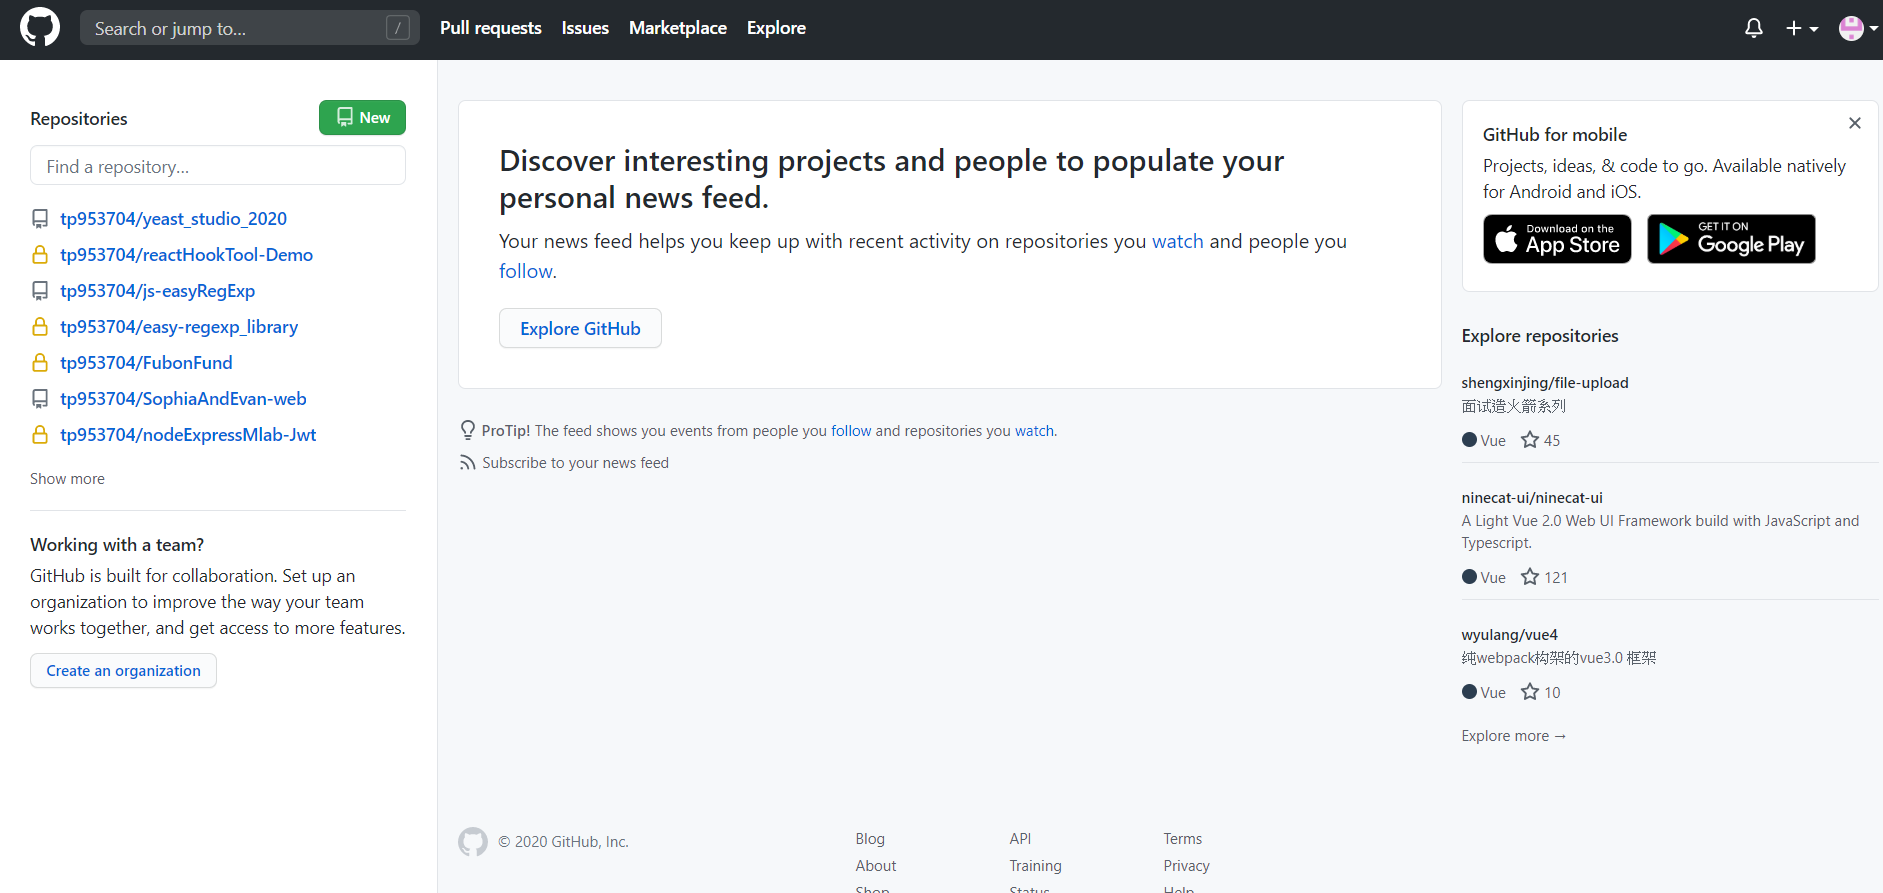
Task: Open the Download on the App Store badge
Action: 1557,239
